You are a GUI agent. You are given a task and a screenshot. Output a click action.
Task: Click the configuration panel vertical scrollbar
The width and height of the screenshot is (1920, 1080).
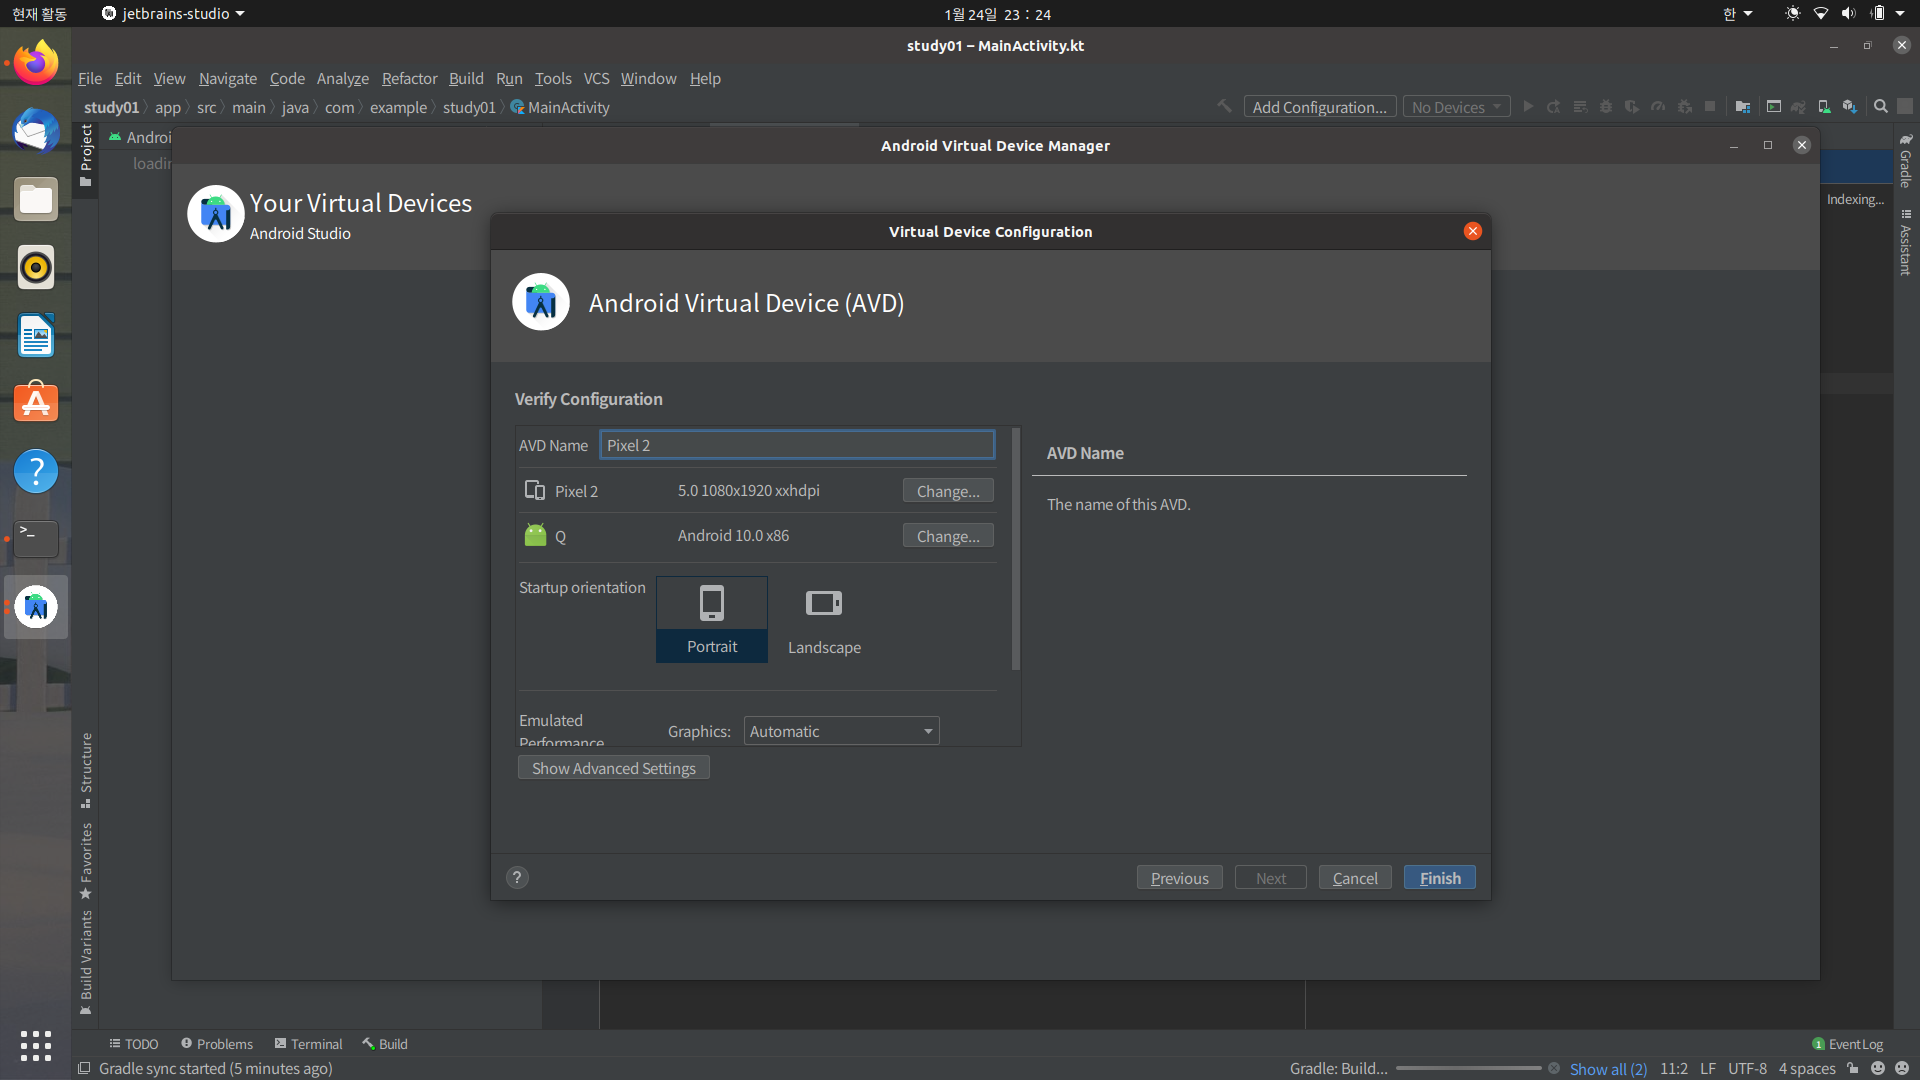[x=1016, y=550]
